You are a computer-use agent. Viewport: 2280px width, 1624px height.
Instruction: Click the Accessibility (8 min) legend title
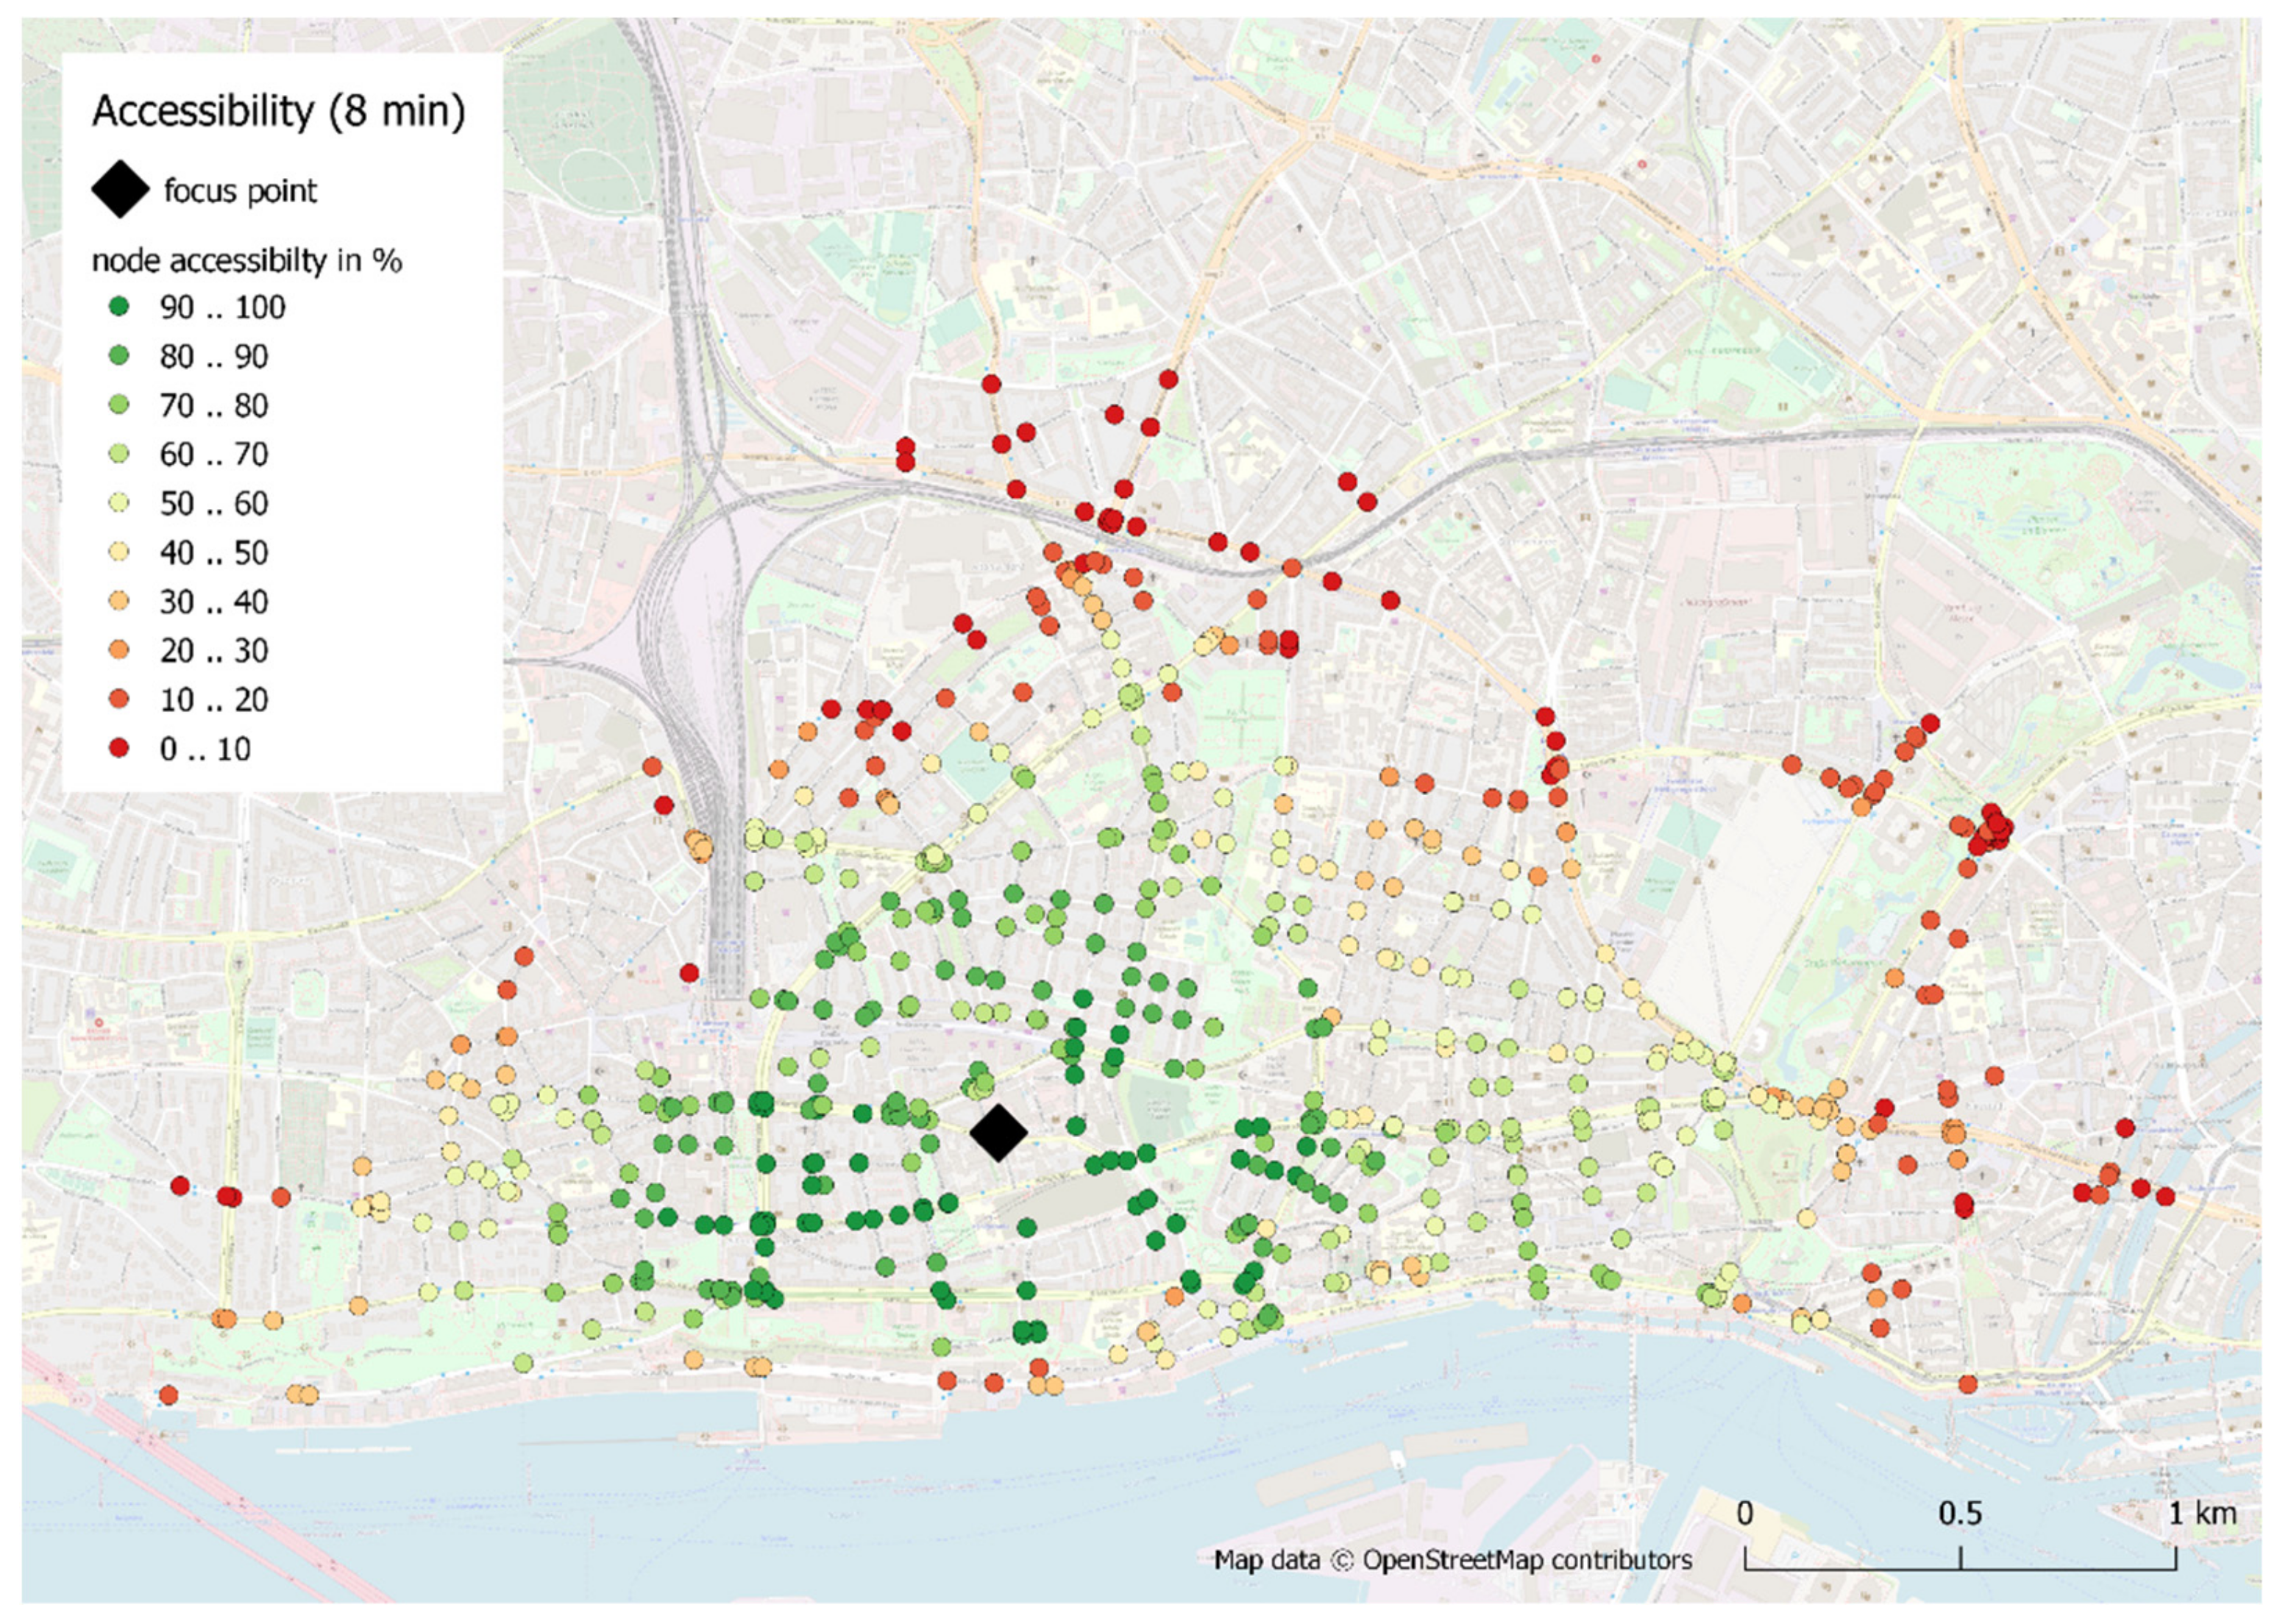point(278,110)
